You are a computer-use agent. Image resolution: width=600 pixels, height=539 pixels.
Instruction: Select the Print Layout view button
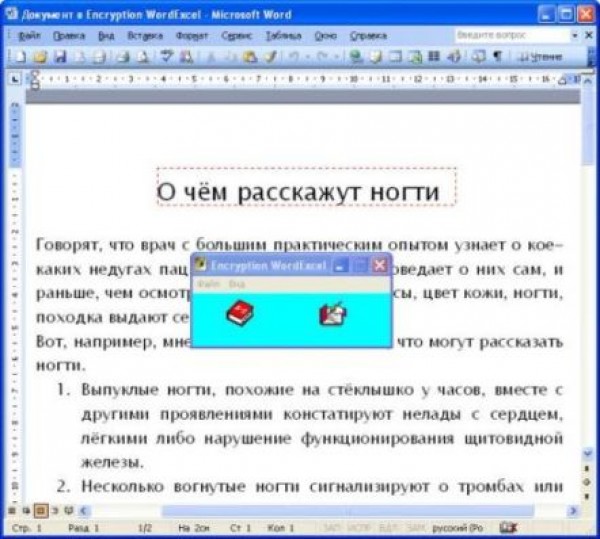tap(41, 510)
